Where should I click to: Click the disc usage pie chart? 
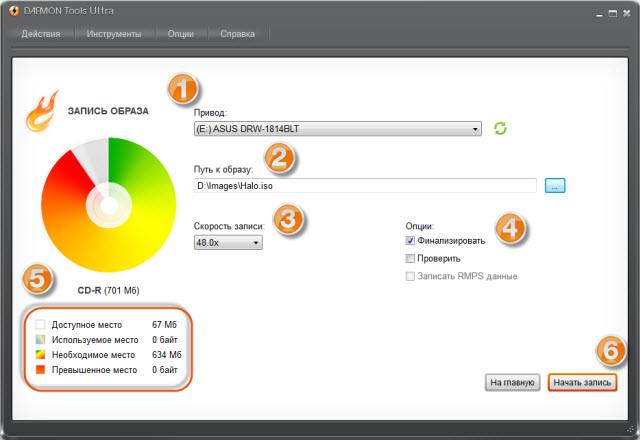(x=109, y=205)
